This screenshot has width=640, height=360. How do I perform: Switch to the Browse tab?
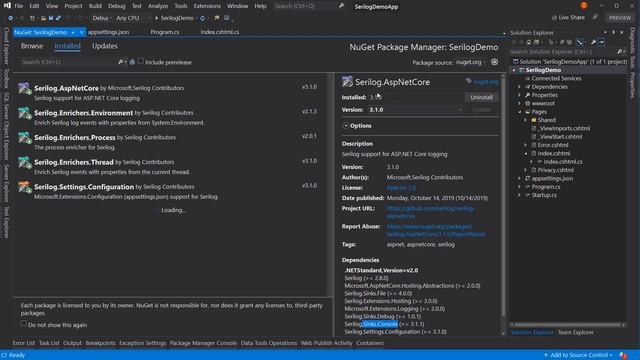click(32, 46)
